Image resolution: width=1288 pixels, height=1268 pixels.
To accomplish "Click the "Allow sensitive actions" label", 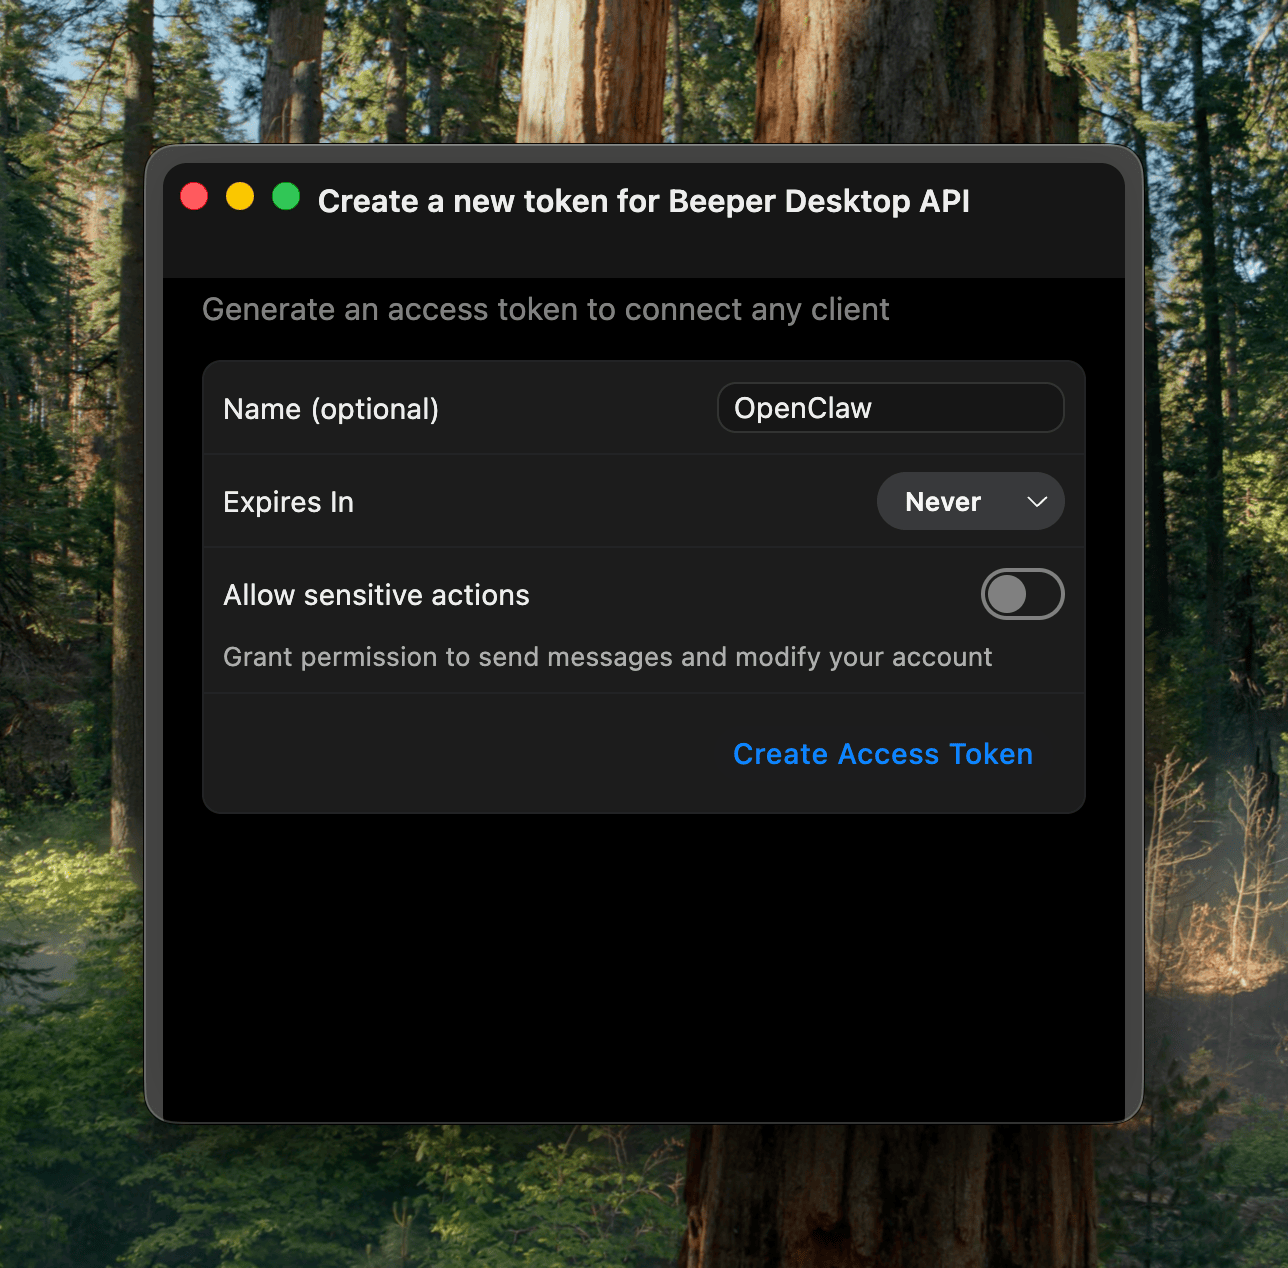I will 376,595.
